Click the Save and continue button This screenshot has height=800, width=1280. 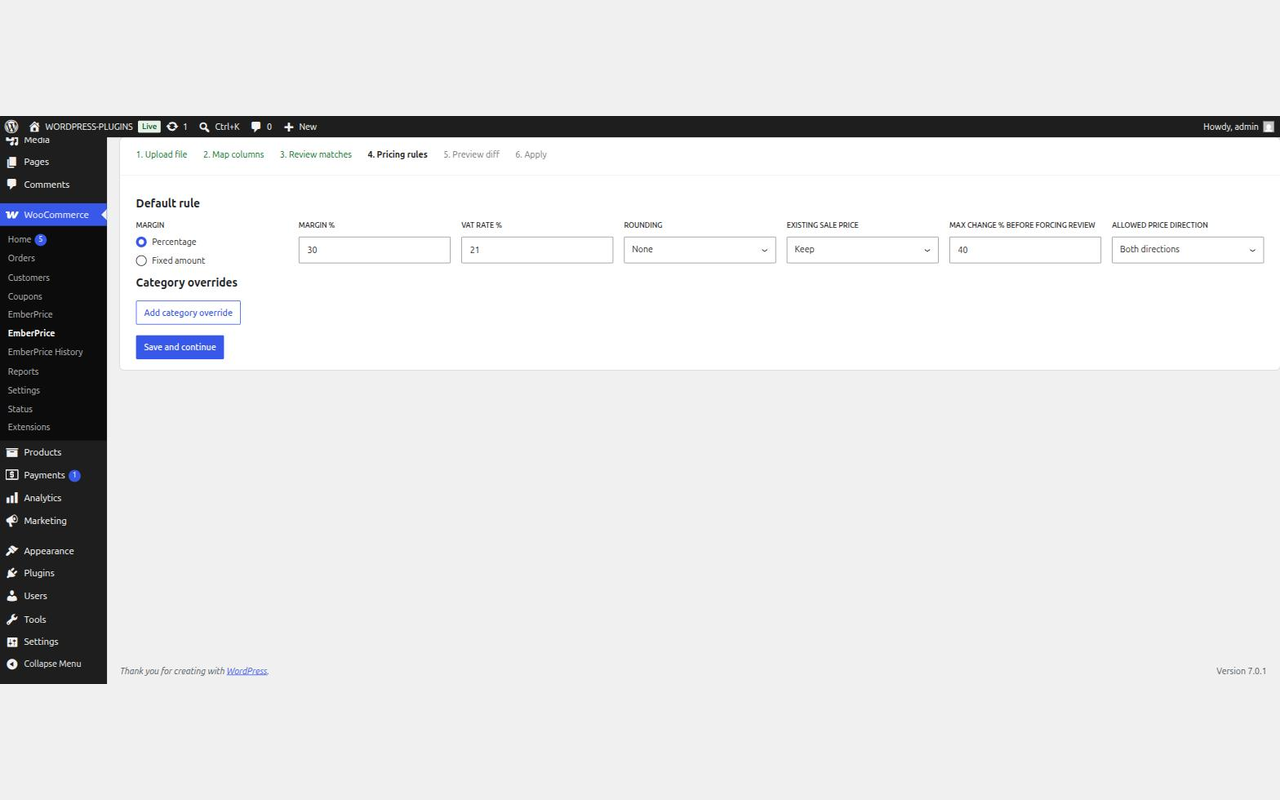180,347
